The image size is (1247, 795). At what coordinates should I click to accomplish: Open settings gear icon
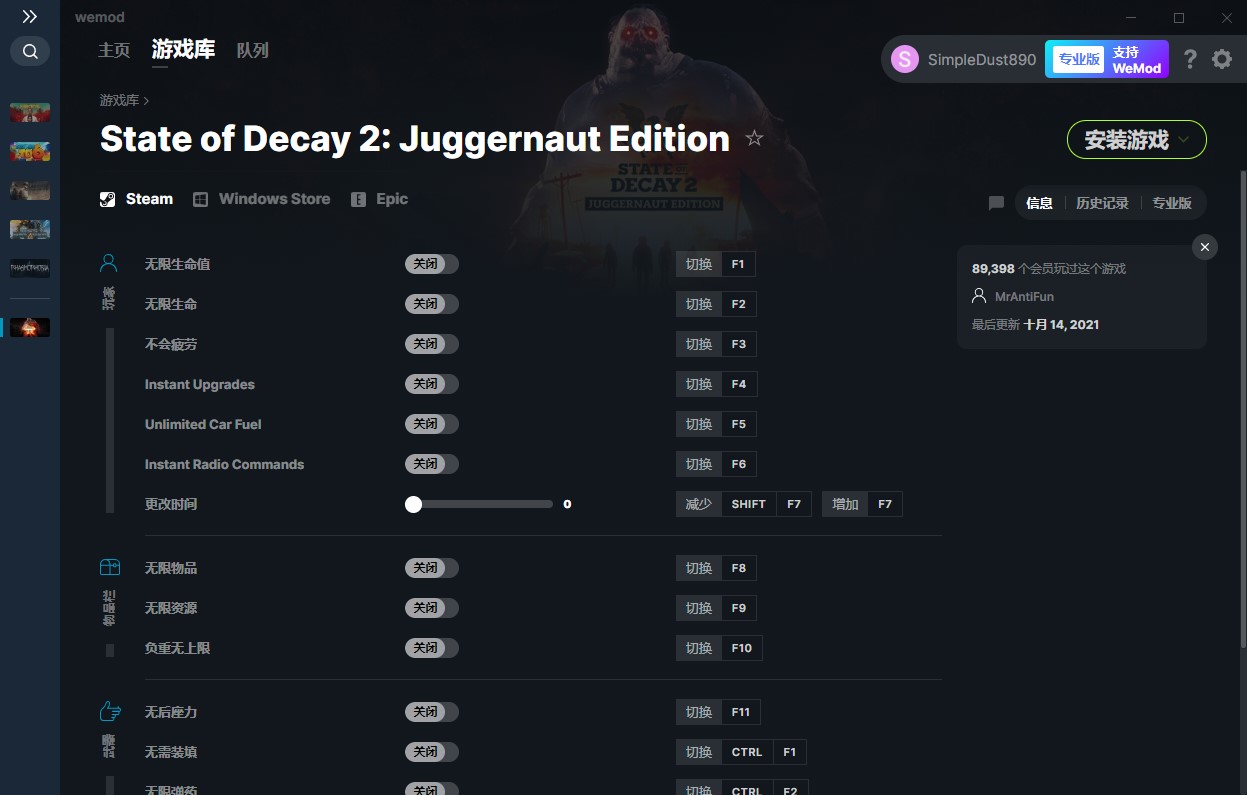[x=1222, y=59]
